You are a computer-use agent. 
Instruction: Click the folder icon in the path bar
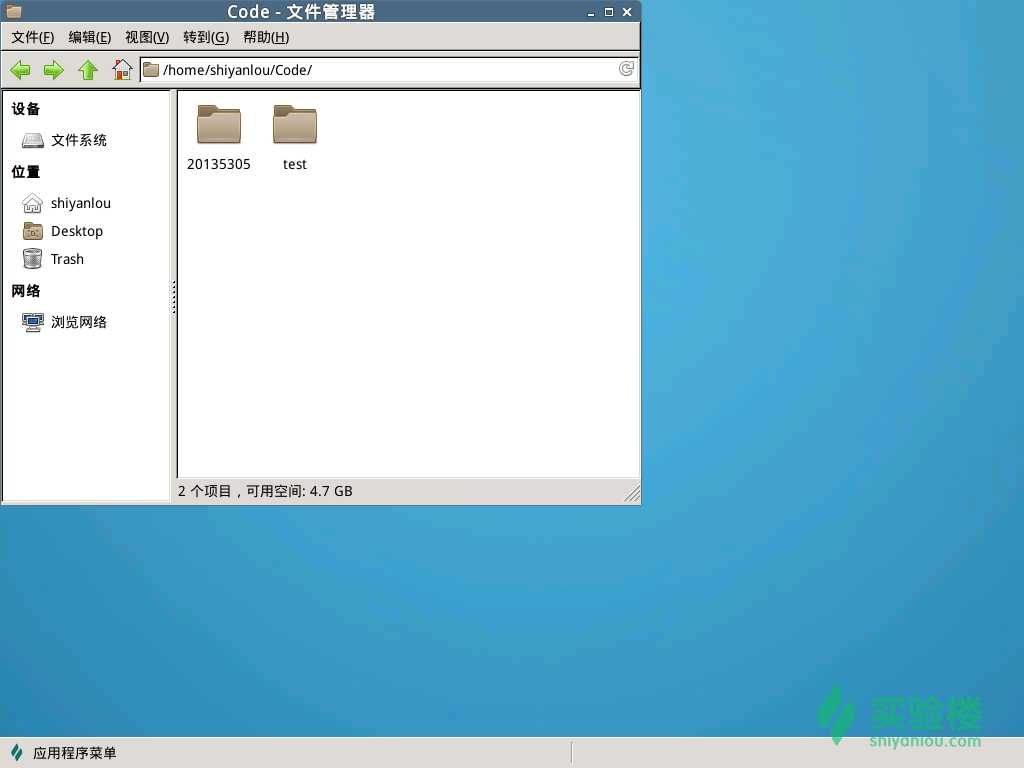(151, 69)
